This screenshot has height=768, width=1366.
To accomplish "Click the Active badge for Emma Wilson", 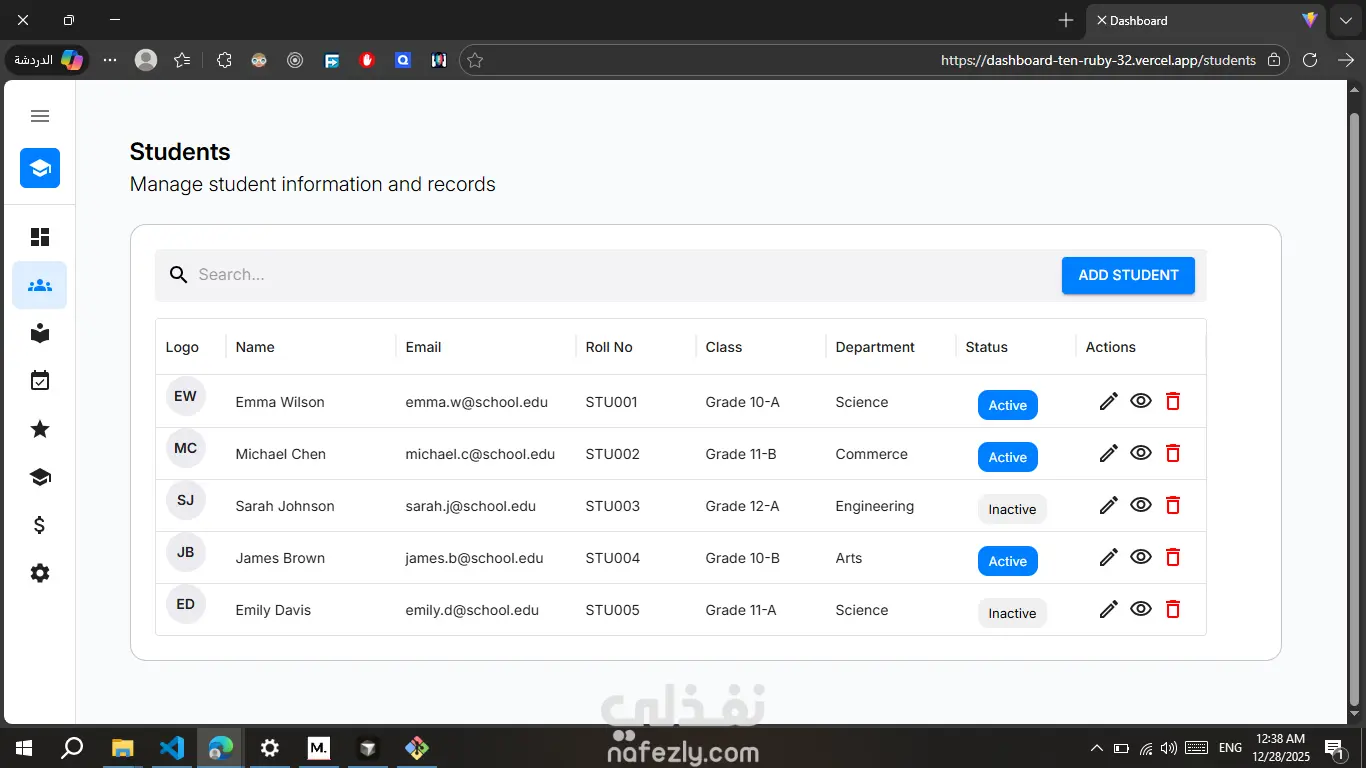I will pos(1008,405).
